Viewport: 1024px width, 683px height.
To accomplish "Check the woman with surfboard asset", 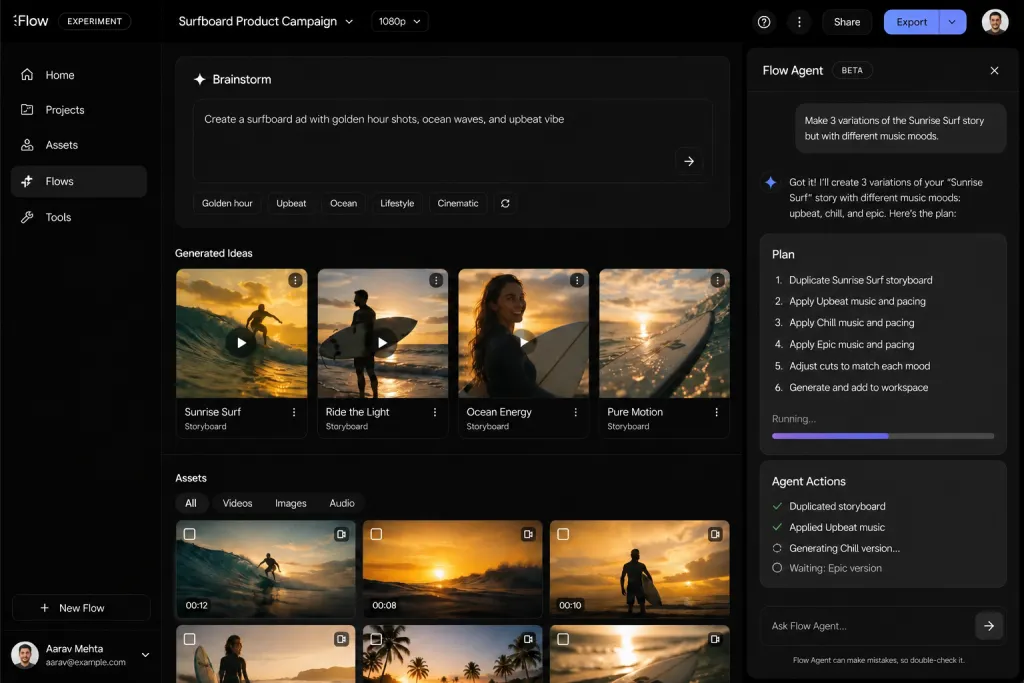I will coord(189,639).
